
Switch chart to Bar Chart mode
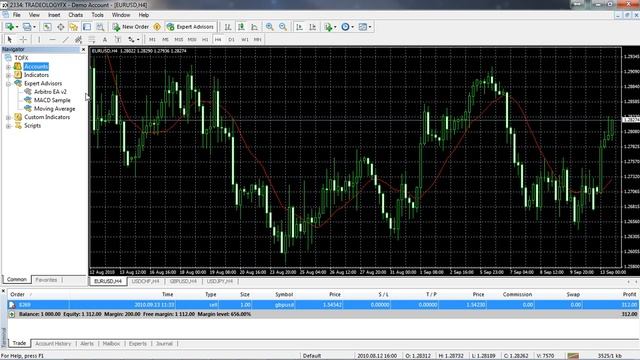coord(228,27)
